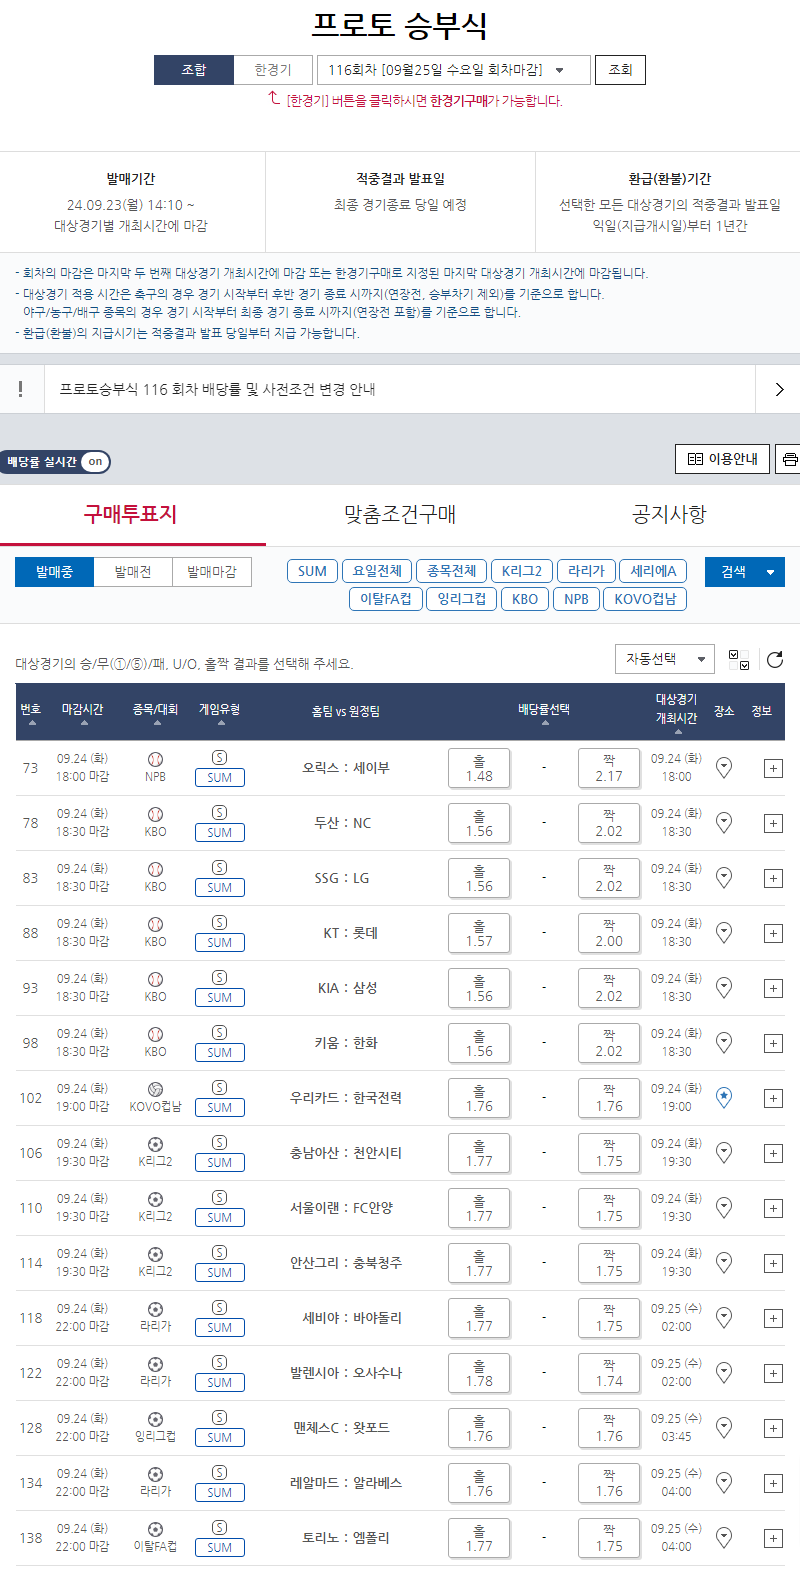The width and height of the screenshot is (800, 1572).
Task: Open the 맞춤조건구매 tab
Action: 400,514
